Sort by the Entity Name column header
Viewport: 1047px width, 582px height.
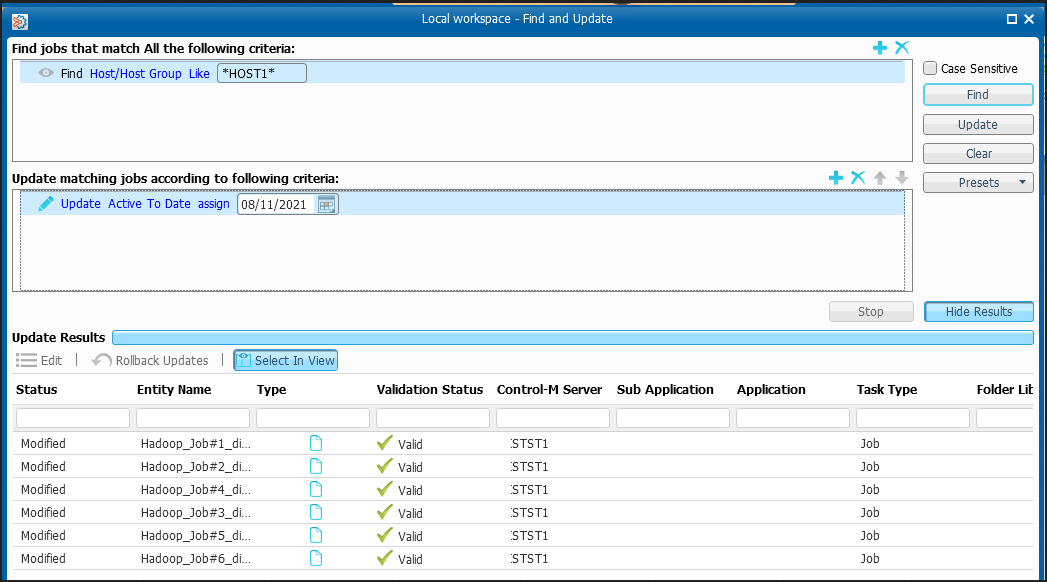click(174, 390)
